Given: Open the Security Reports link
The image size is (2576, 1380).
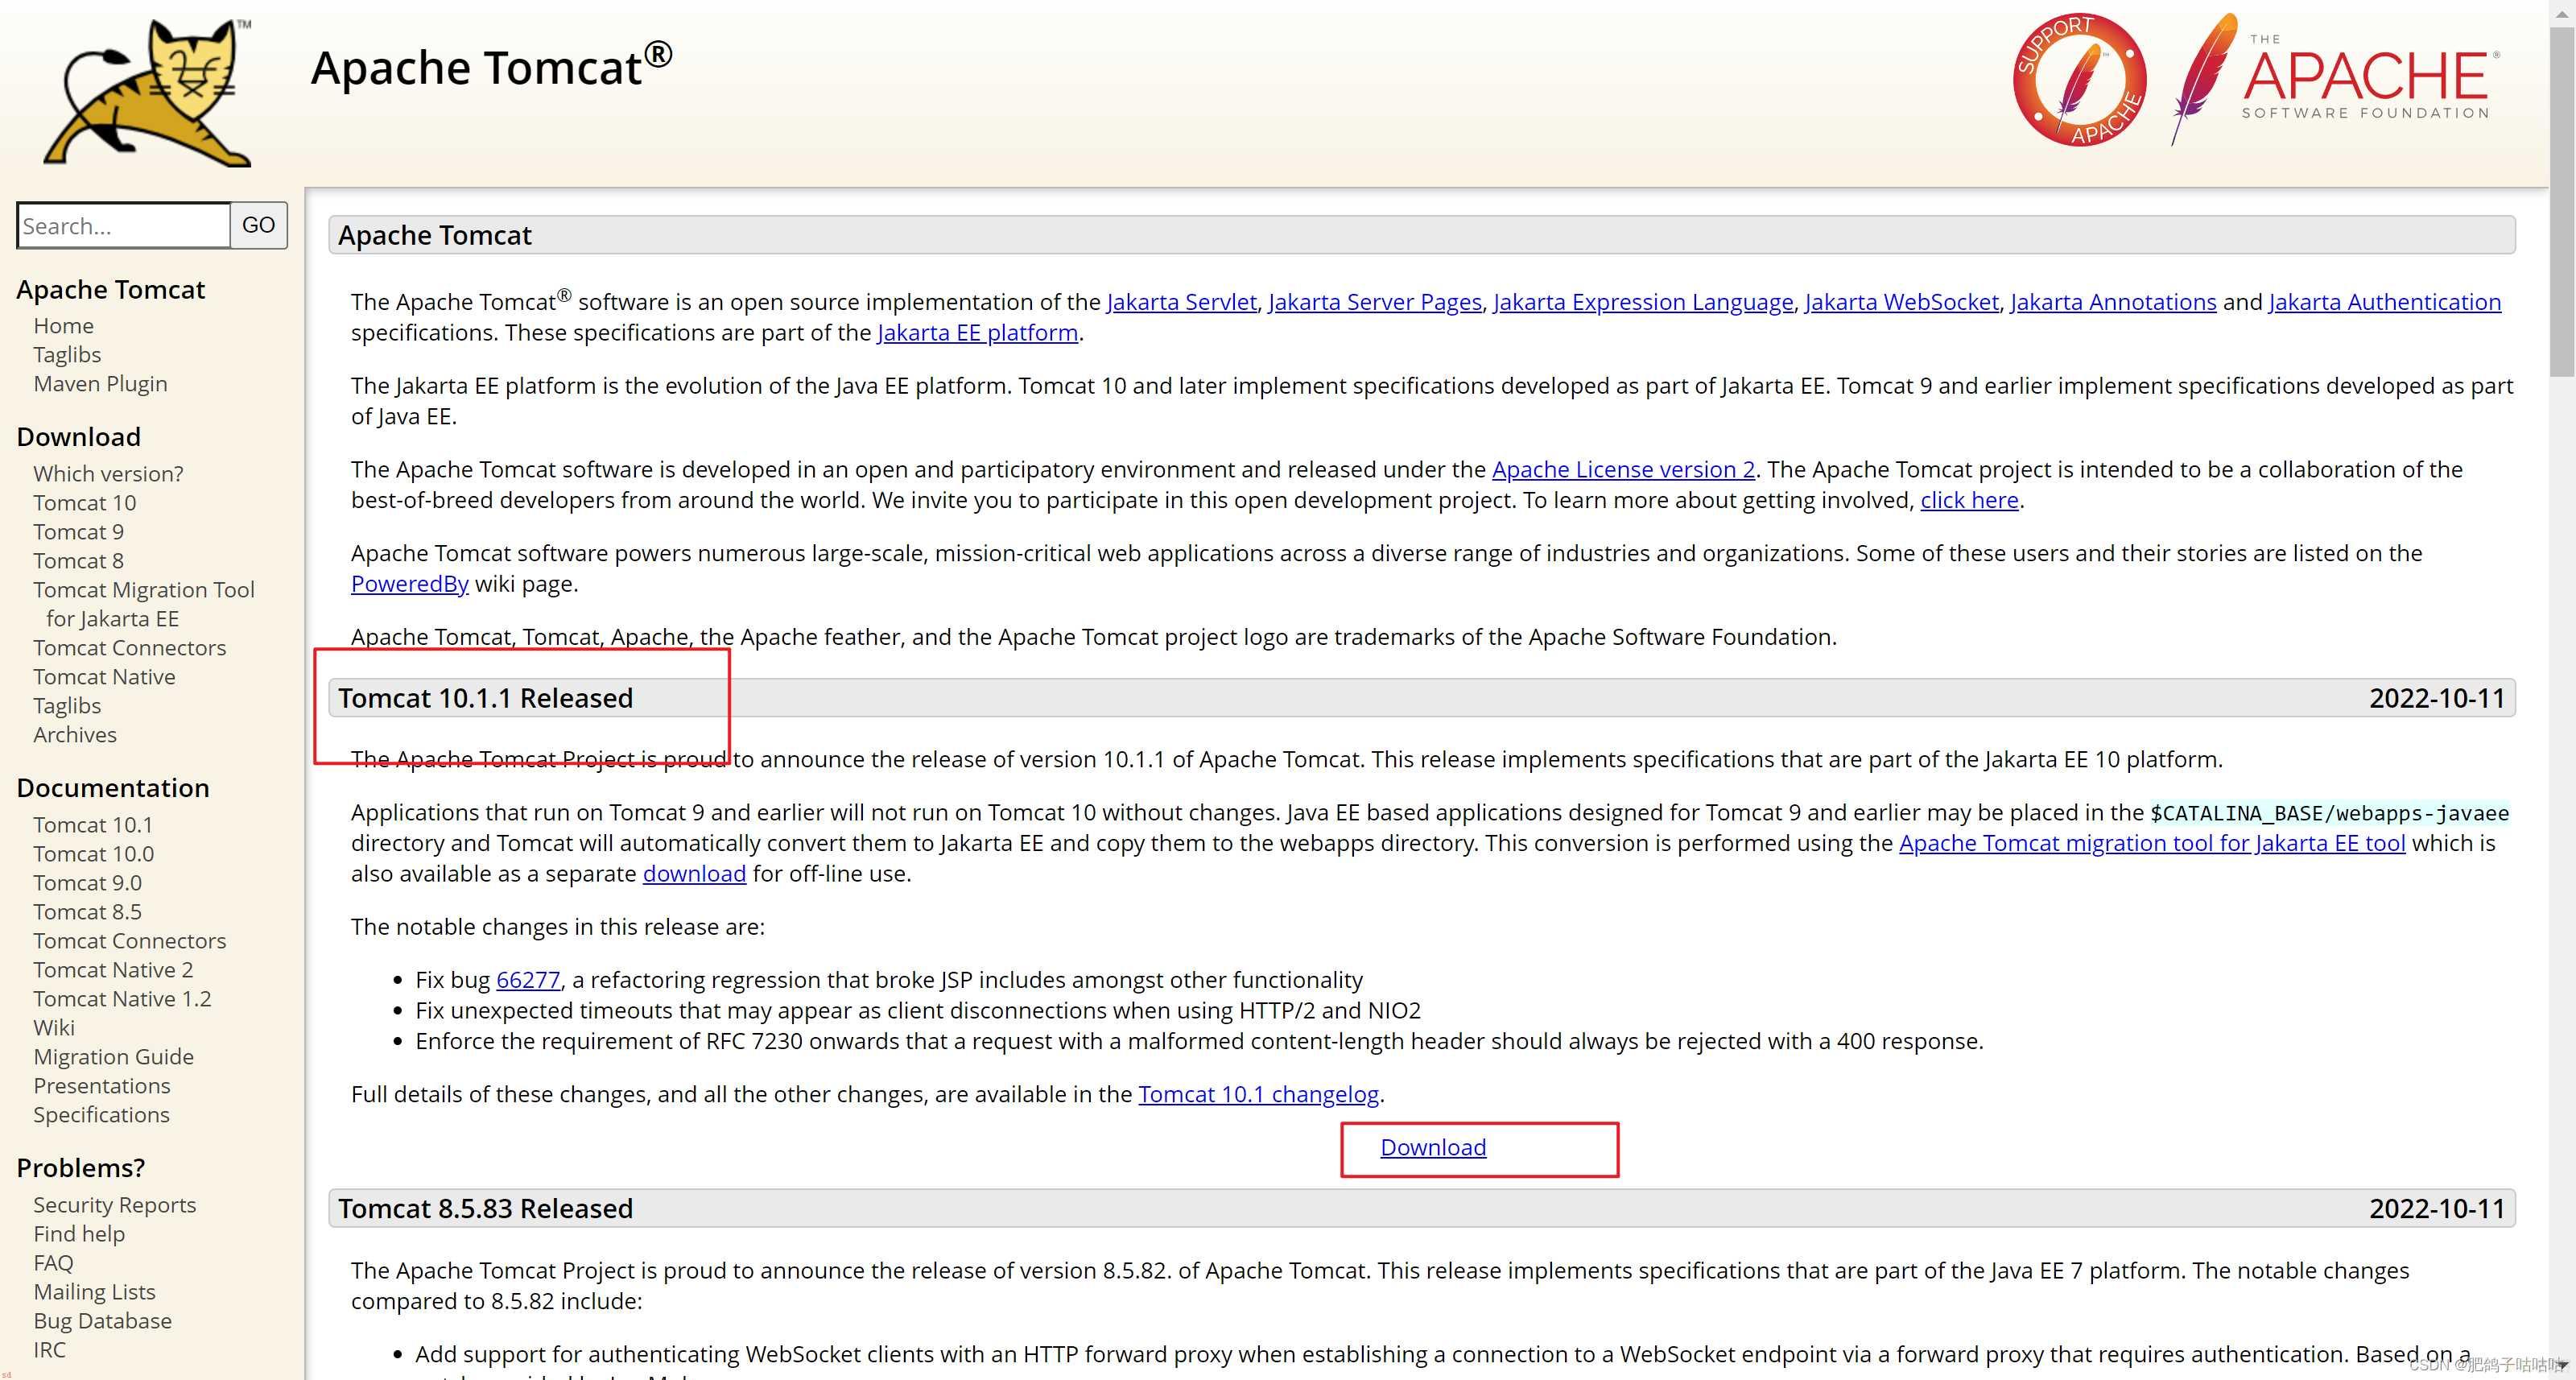Looking at the screenshot, I should pyautogui.click(x=114, y=1205).
